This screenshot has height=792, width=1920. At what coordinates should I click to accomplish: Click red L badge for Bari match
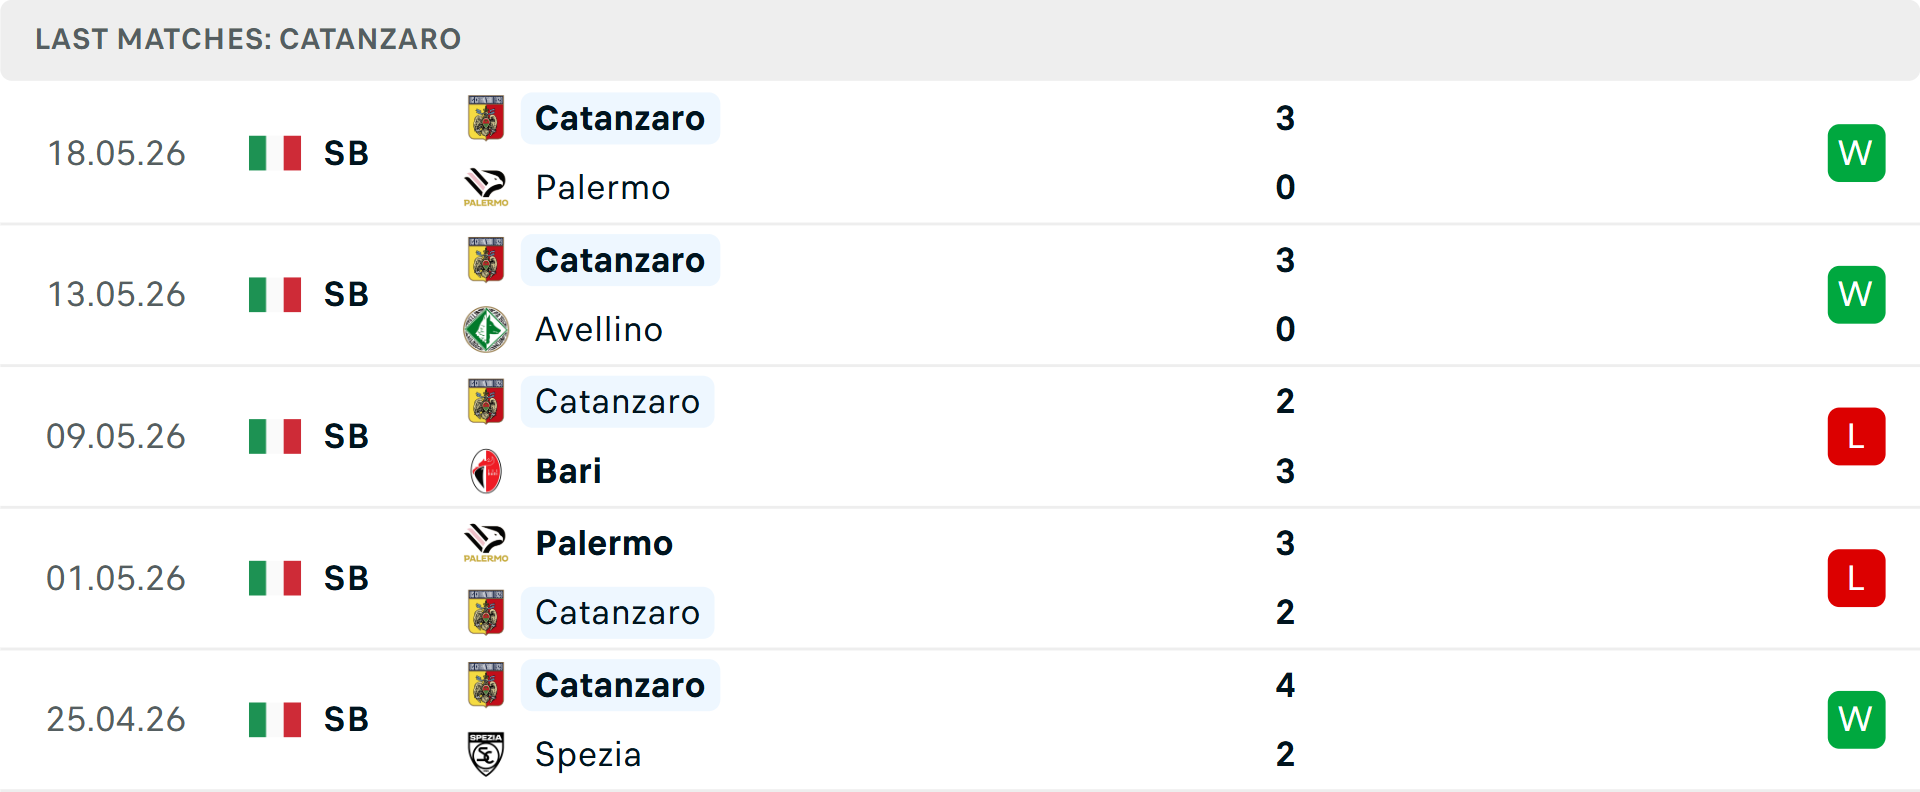(x=1856, y=436)
